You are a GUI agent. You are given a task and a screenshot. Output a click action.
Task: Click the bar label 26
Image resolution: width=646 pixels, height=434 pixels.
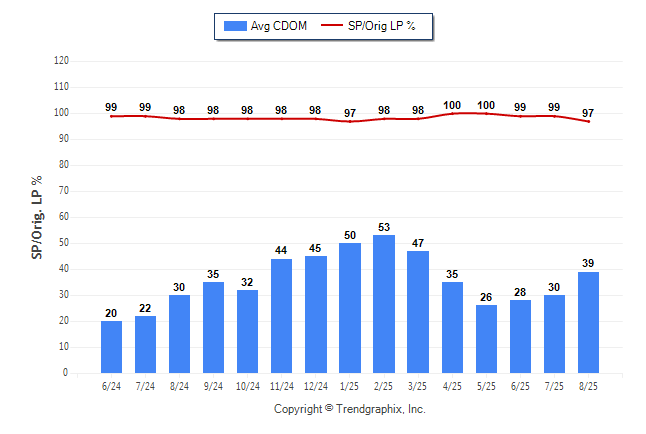[486, 297]
